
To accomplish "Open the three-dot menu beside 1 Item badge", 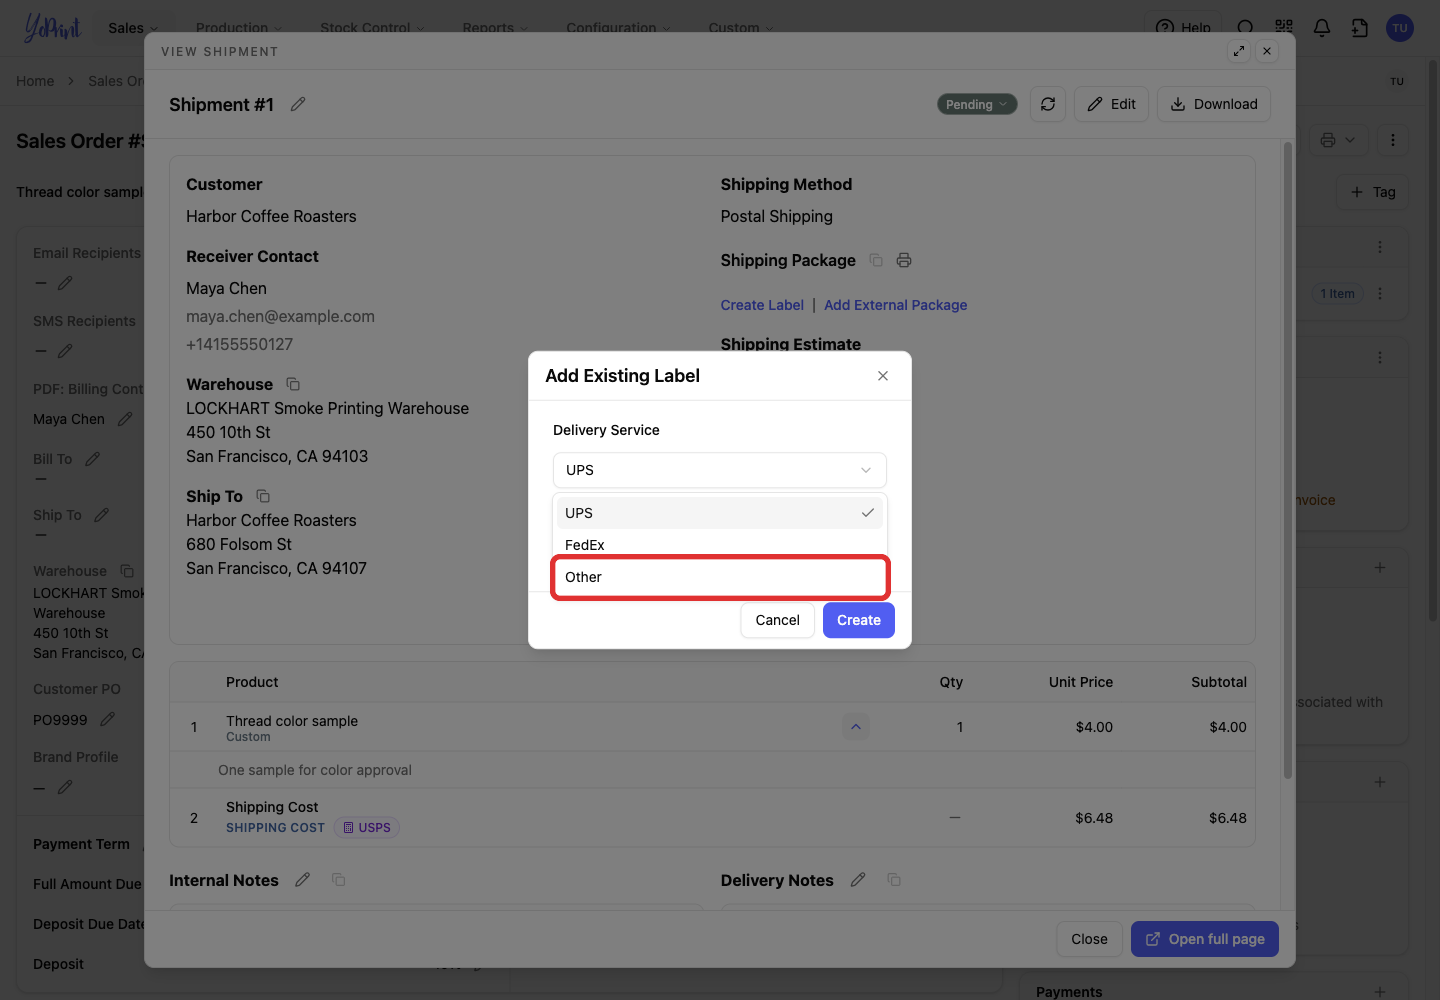I will pos(1380,293).
